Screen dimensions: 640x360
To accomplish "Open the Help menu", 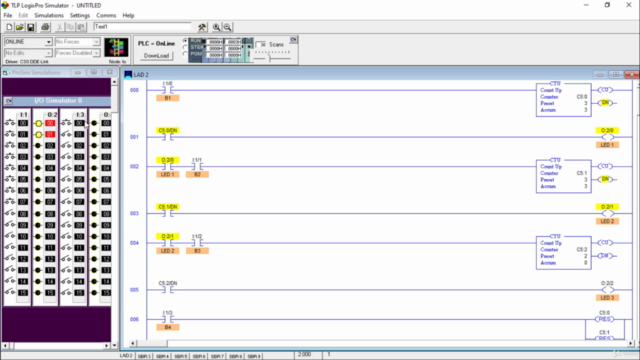I will (128, 16).
